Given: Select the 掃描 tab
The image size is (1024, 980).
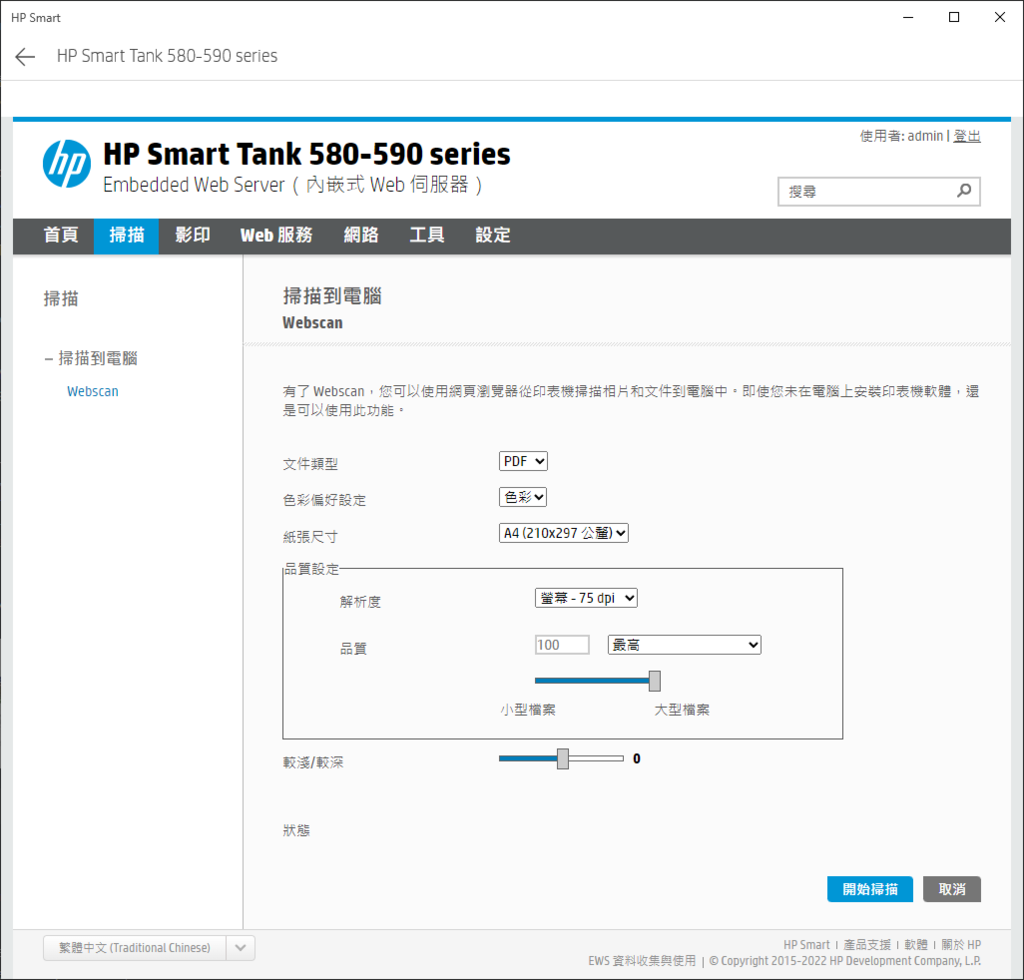Looking at the screenshot, I should click(126, 235).
